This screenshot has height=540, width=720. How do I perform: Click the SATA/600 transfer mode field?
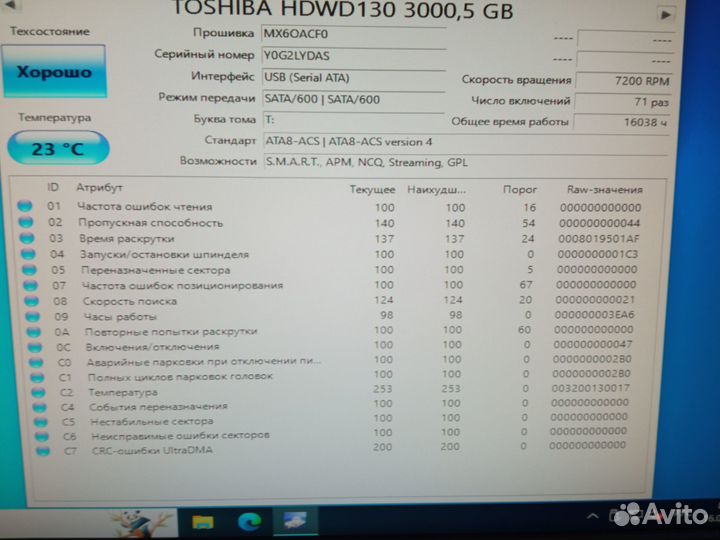[353, 99]
